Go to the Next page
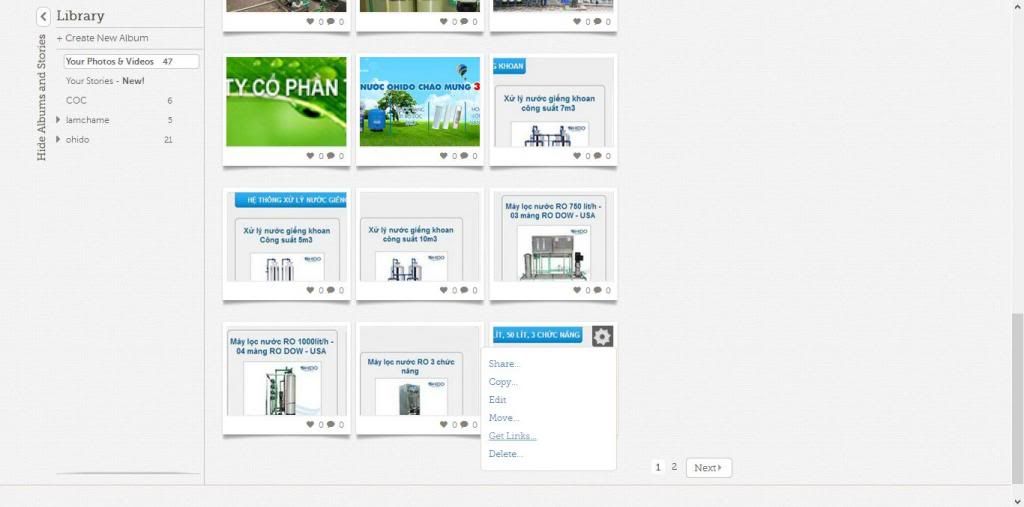Viewport: 1024px width, 507px height. pos(708,467)
